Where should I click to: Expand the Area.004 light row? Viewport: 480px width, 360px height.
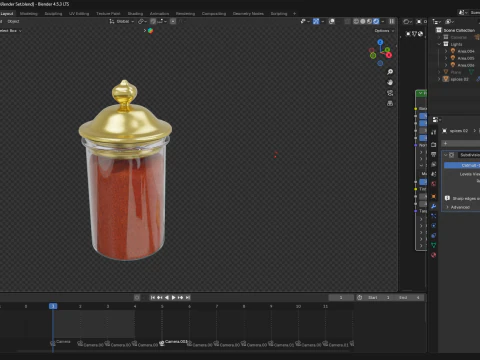(x=446, y=51)
